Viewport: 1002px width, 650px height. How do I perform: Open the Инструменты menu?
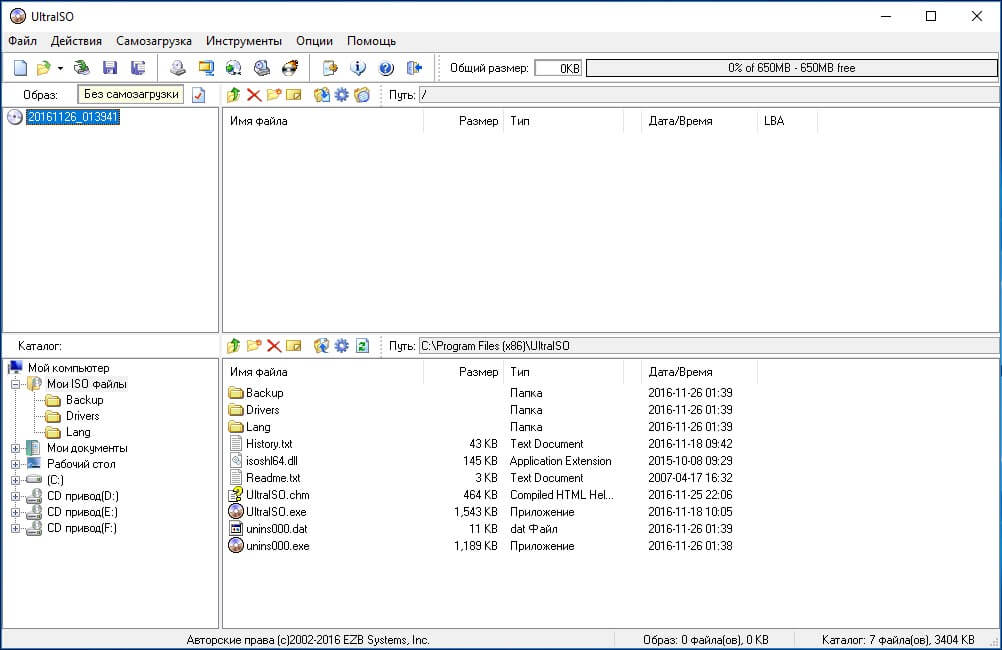[243, 41]
